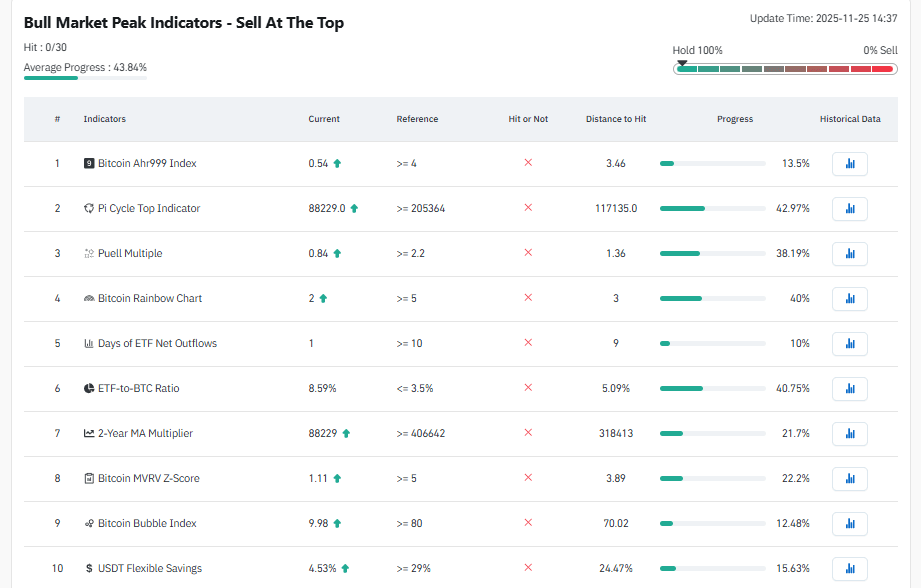
Task: Open USDT Flexible Savings historical data
Action: 849,568
